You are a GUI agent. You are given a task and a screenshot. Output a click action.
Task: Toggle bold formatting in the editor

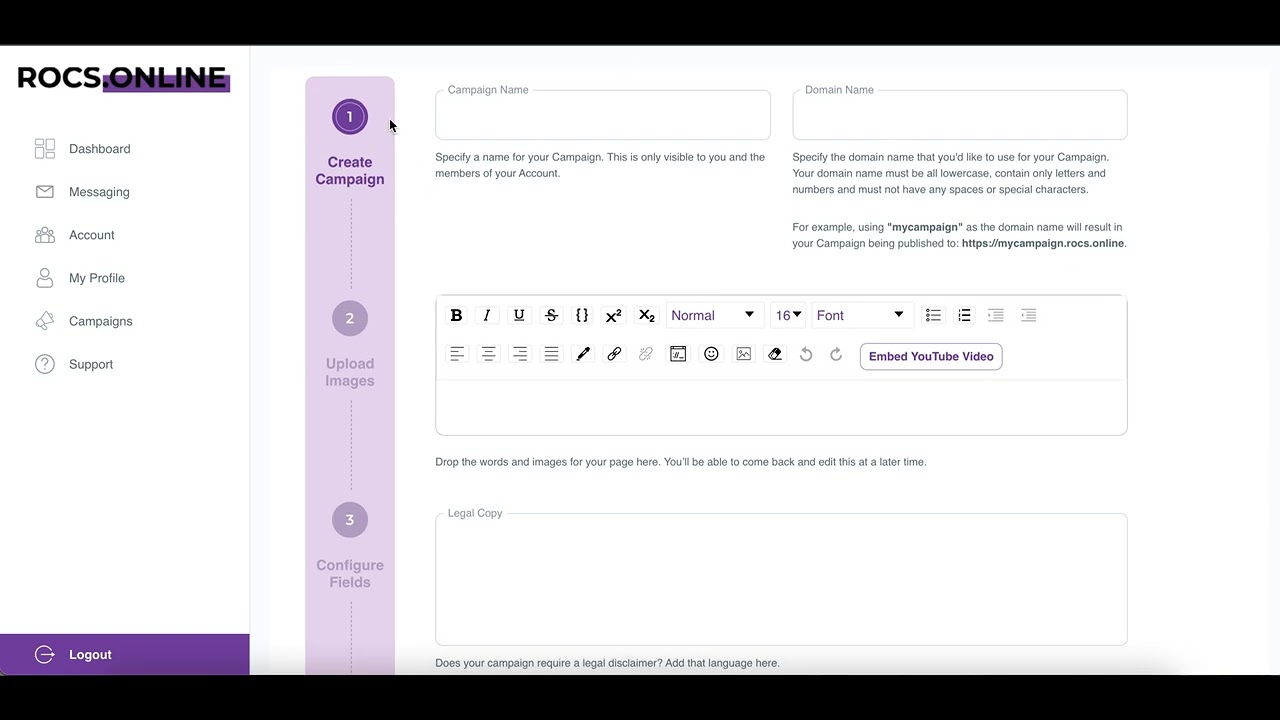pyautogui.click(x=456, y=315)
